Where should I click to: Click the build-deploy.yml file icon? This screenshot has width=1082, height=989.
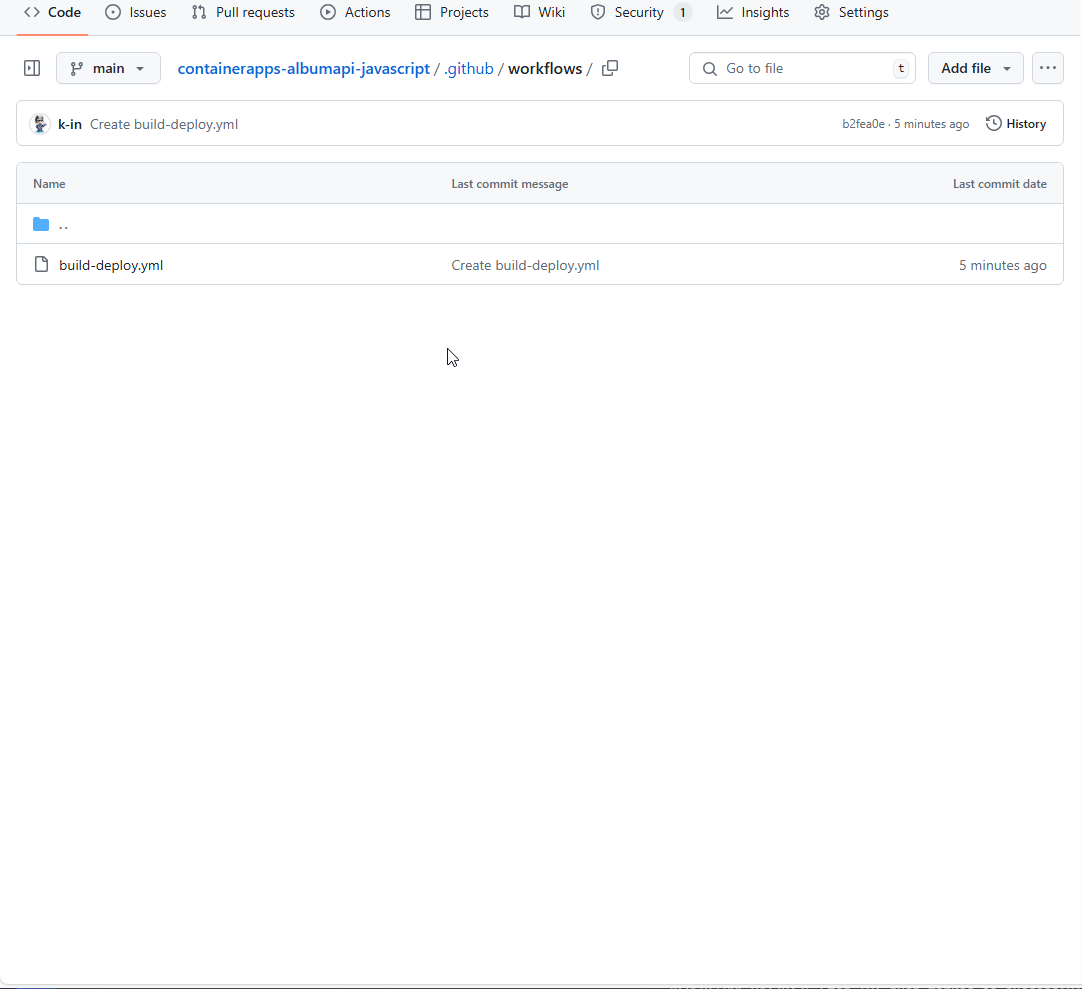[x=41, y=265]
